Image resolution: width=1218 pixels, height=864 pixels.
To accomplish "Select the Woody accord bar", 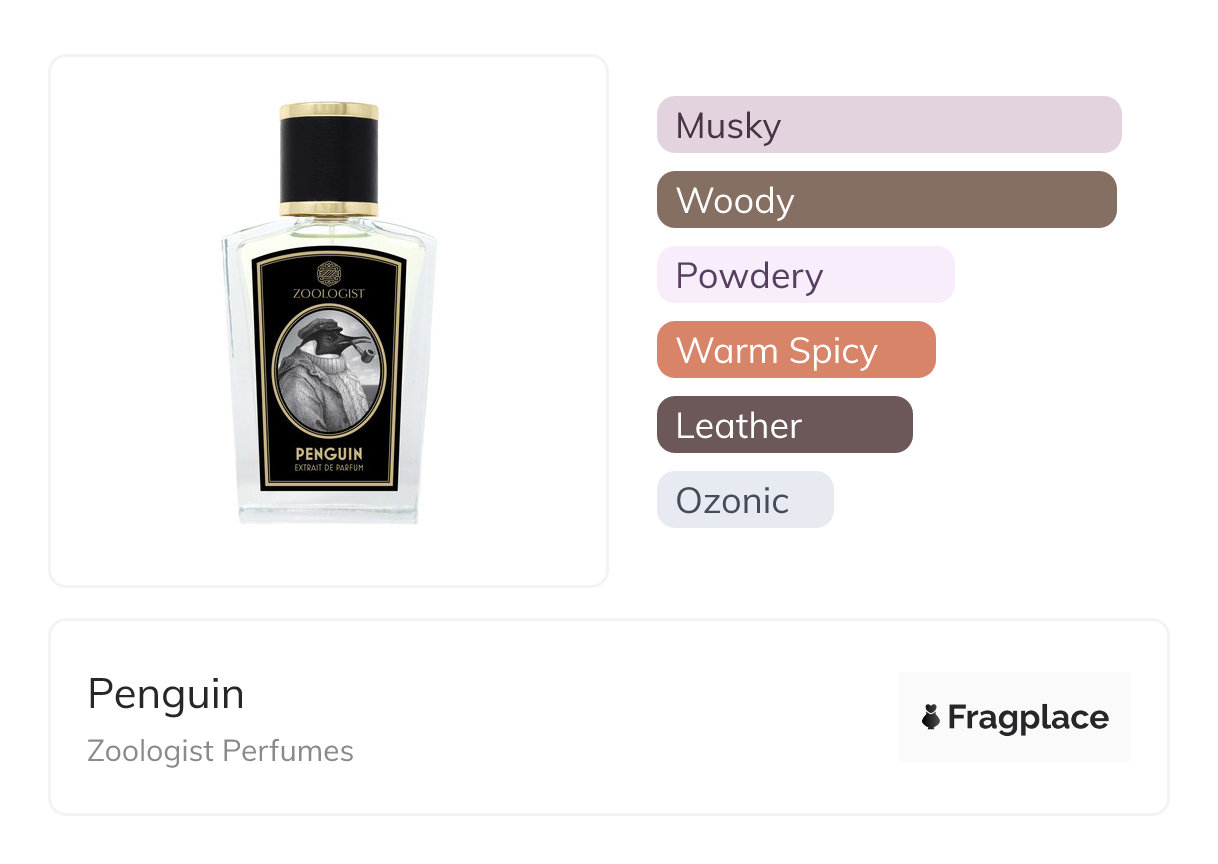I will pyautogui.click(x=886, y=200).
